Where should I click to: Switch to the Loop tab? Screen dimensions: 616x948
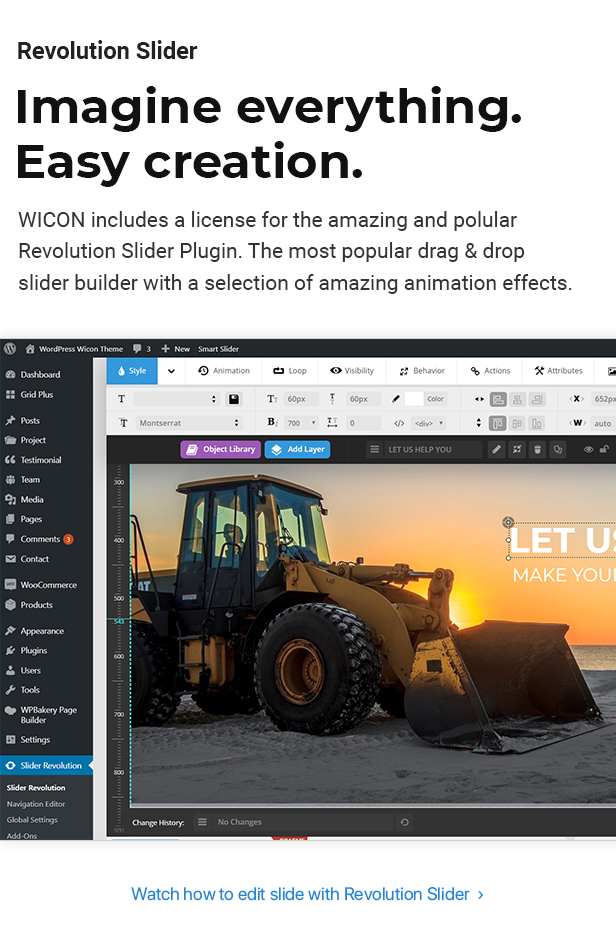(290, 371)
